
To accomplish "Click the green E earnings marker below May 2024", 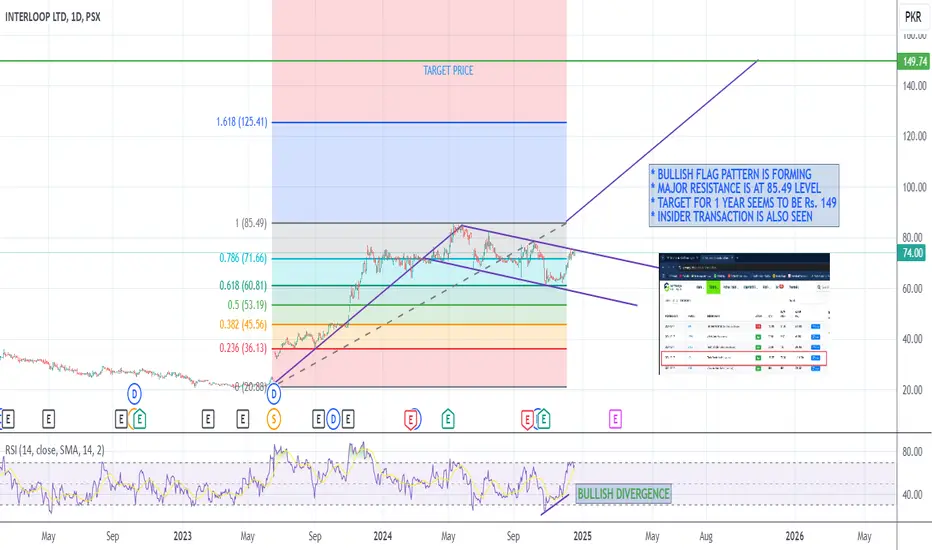I will click(x=448, y=419).
